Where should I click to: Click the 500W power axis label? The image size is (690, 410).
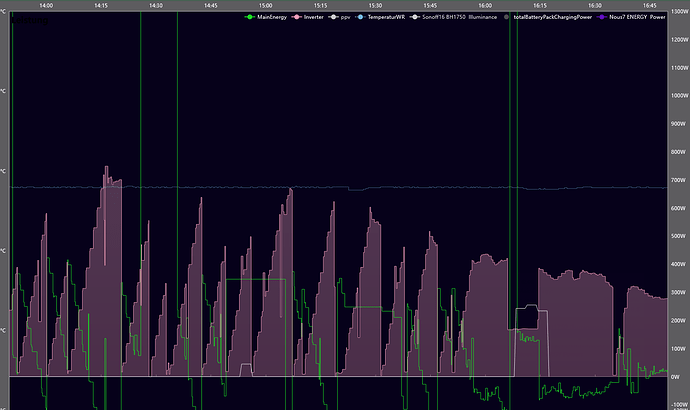[x=679, y=236]
